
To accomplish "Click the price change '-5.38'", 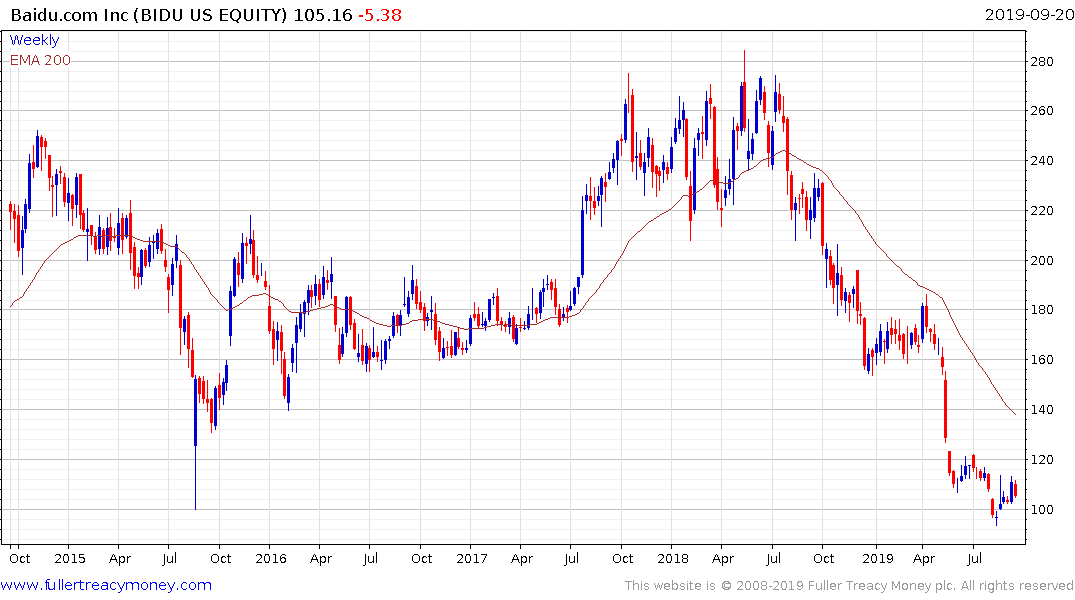I will click(380, 15).
